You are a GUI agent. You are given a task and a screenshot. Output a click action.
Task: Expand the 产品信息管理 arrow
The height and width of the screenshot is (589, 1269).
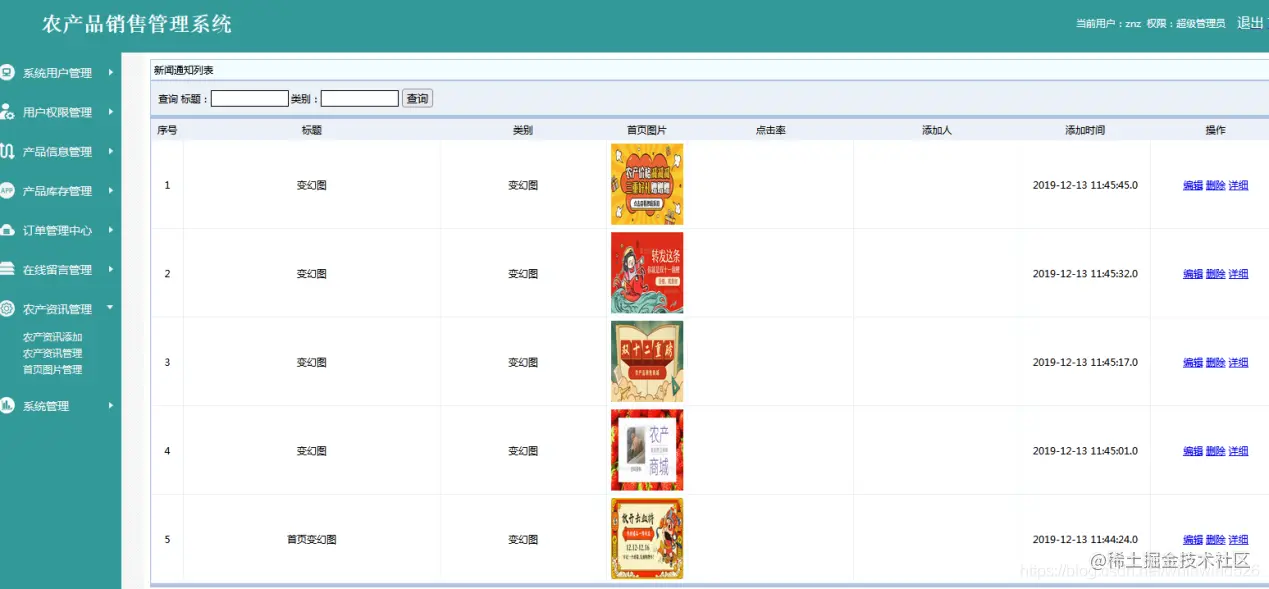click(111, 151)
